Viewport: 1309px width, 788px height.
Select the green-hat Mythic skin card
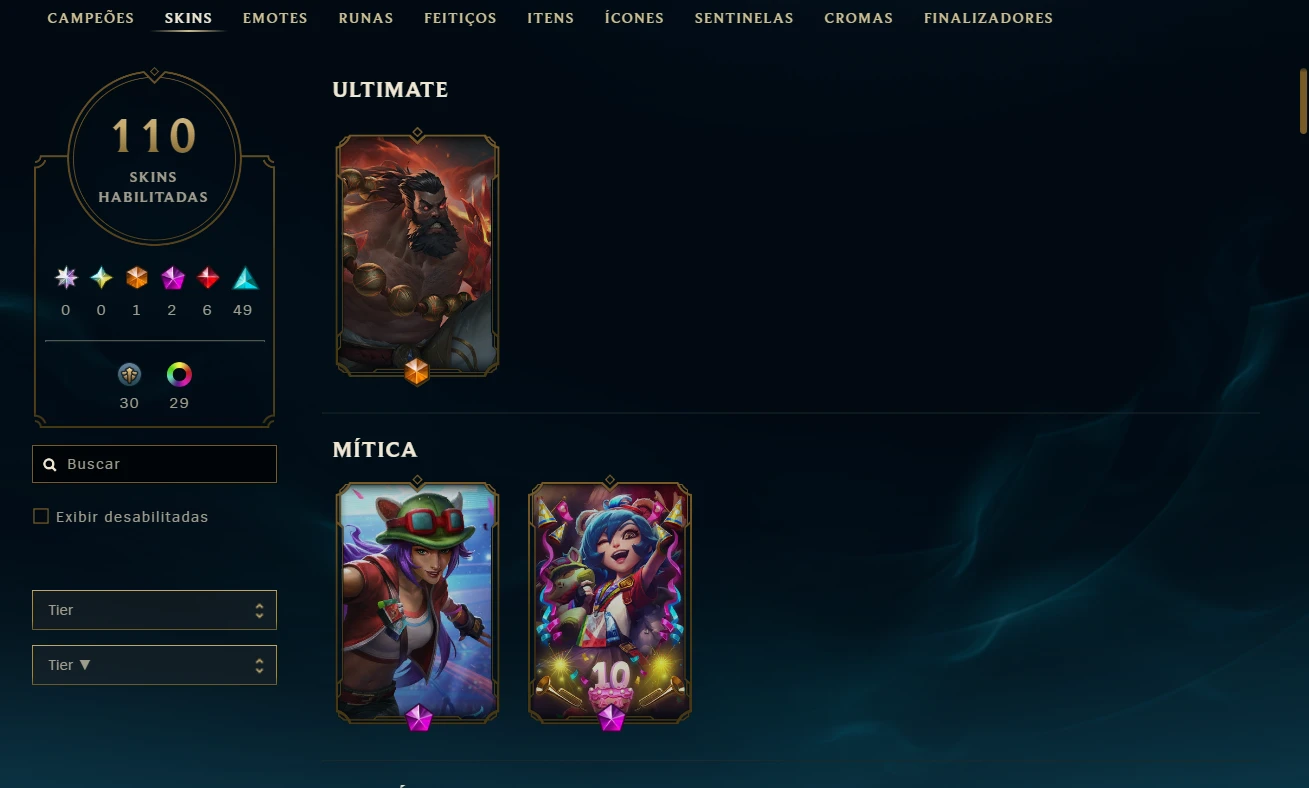tap(417, 603)
